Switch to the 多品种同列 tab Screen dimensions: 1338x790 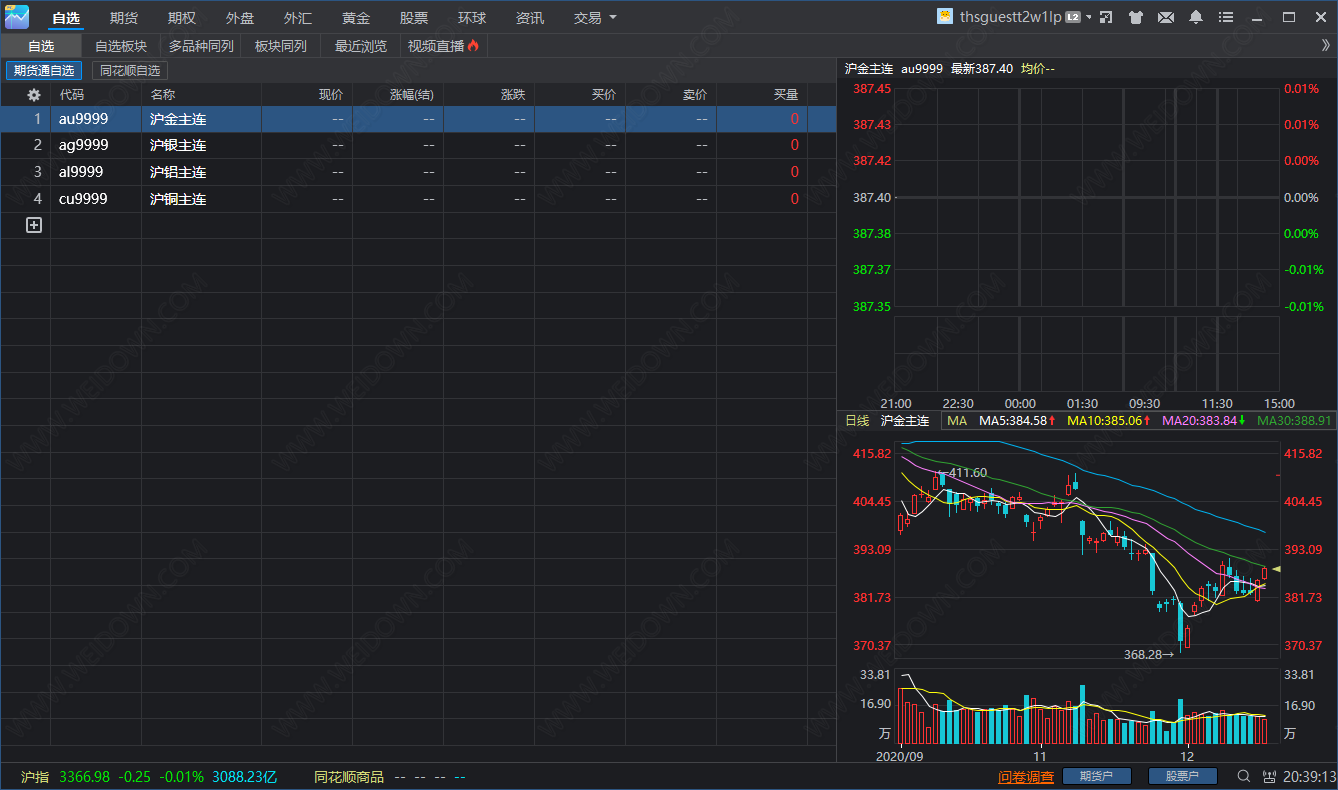click(201, 46)
